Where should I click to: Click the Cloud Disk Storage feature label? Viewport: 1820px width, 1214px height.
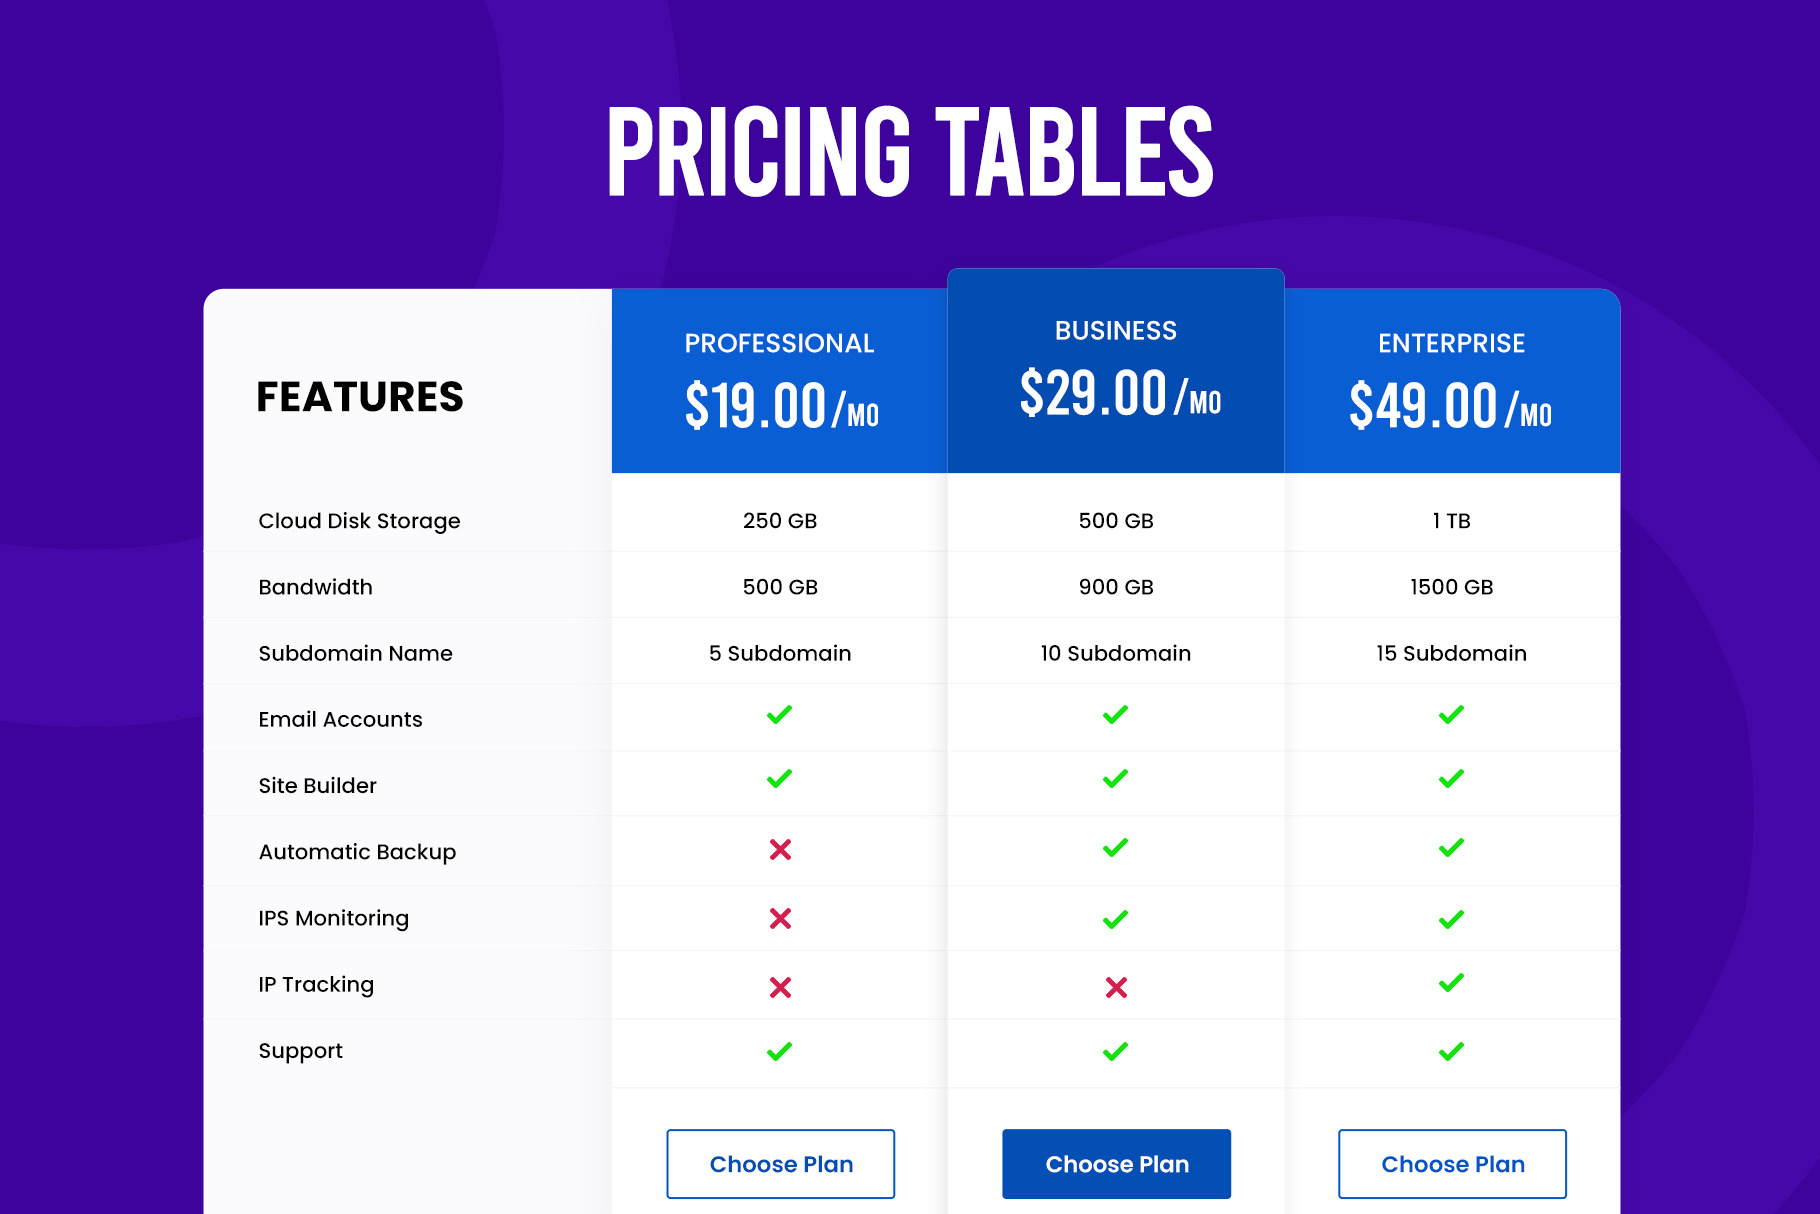[x=359, y=521]
